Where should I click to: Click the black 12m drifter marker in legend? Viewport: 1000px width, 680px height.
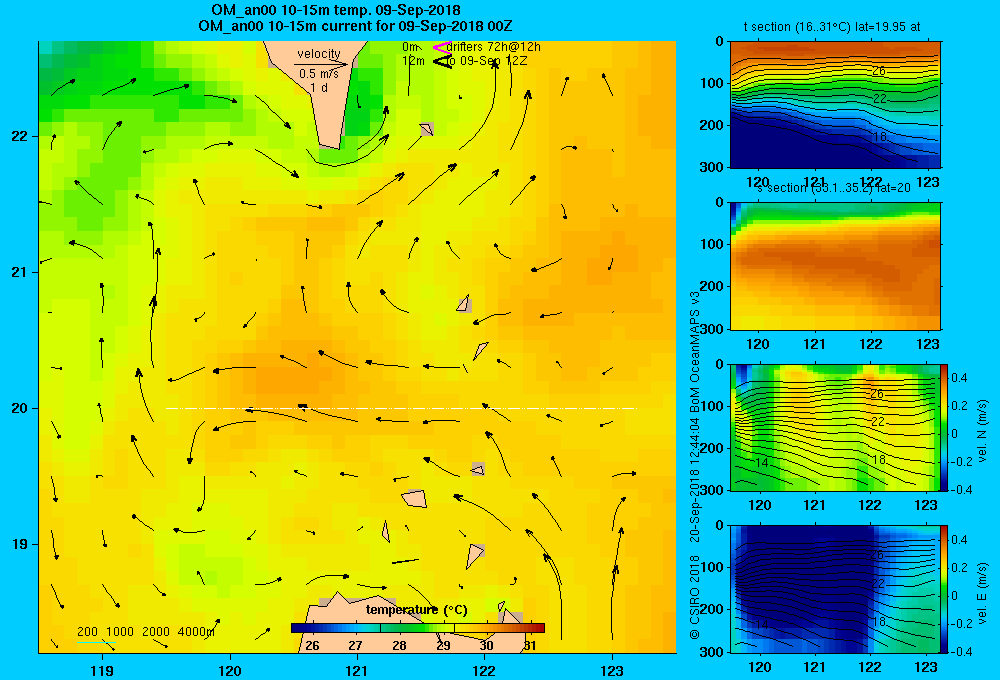click(442, 62)
